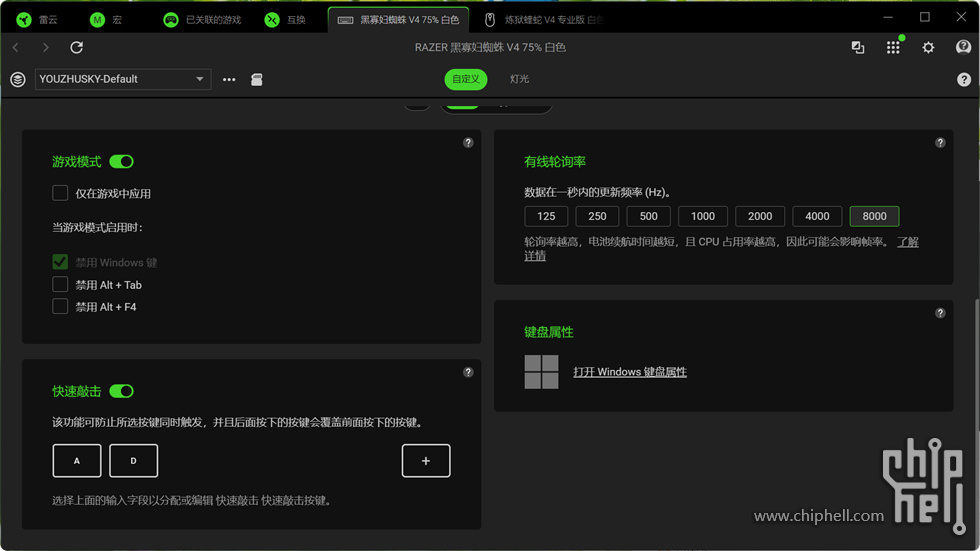The width and height of the screenshot is (980, 551).
Task: Click the profile layers icon
Action: click(x=18, y=79)
